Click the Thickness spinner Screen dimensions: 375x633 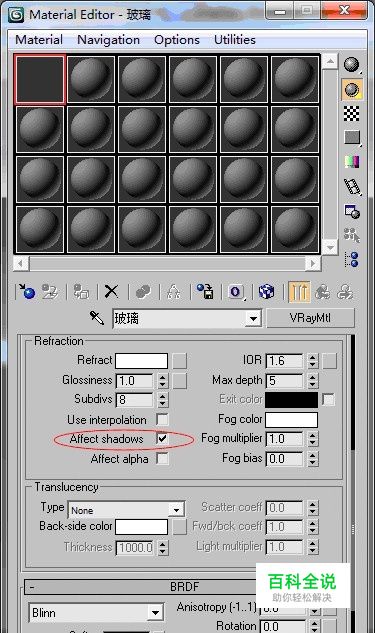click(x=162, y=547)
